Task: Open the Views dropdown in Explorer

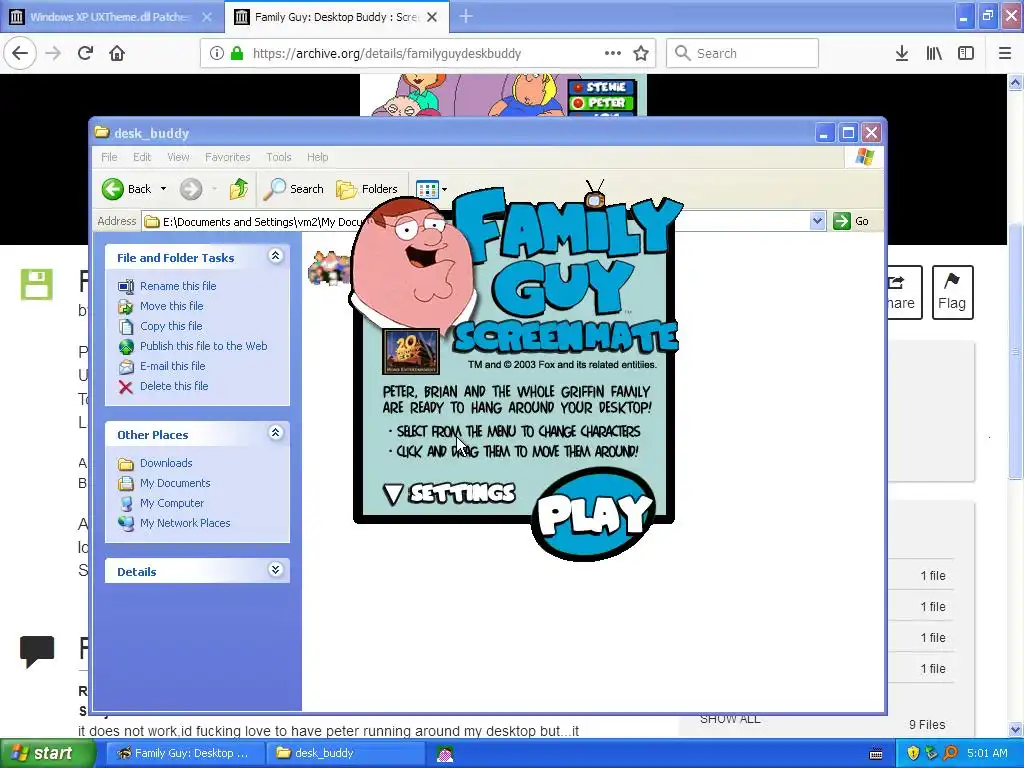Action: [x=431, y=189]
